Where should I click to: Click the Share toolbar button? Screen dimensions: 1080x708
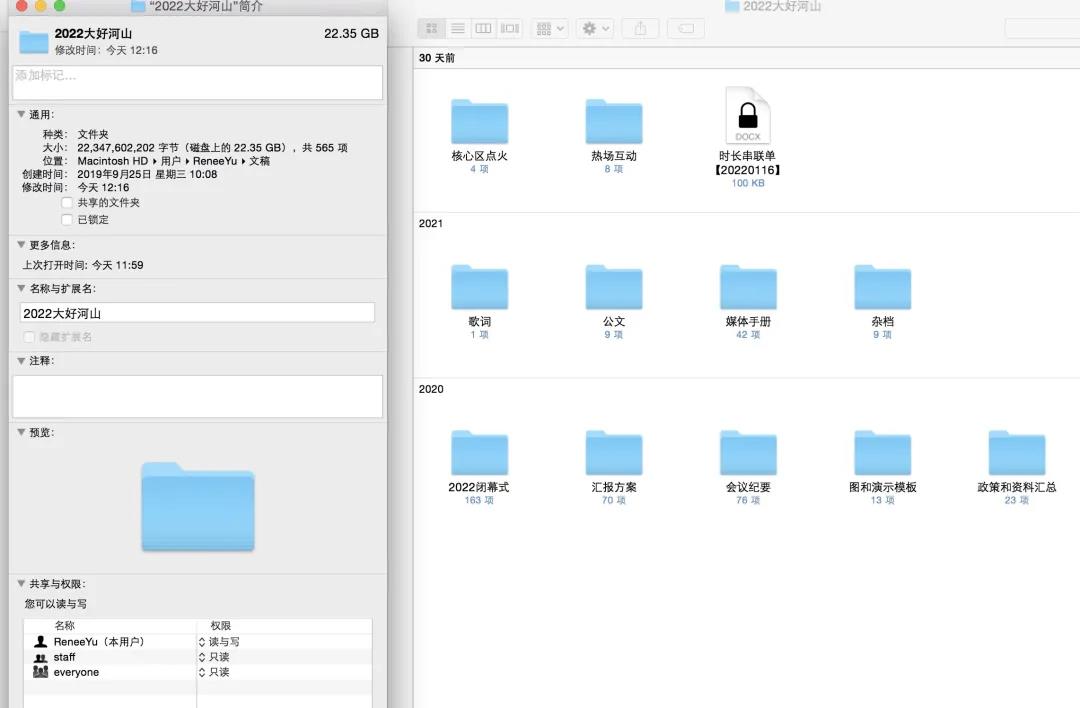[640, 29]
